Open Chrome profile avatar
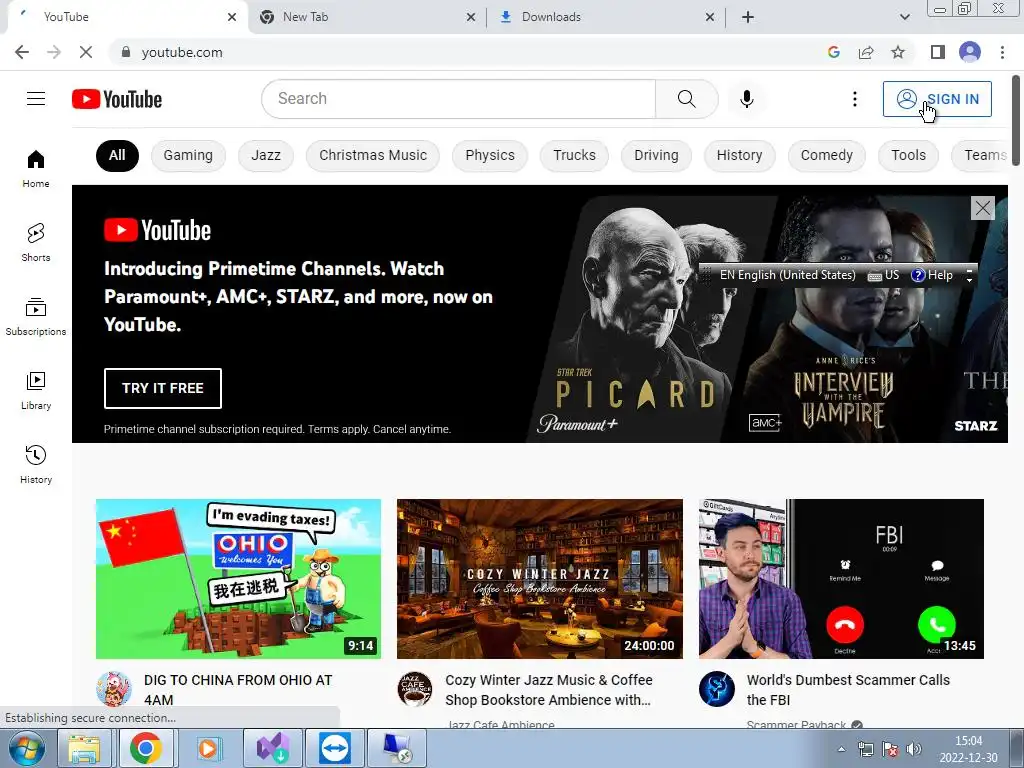This screenshot has width=1024, height=768. pyautogui.click(x=970, y=52)
